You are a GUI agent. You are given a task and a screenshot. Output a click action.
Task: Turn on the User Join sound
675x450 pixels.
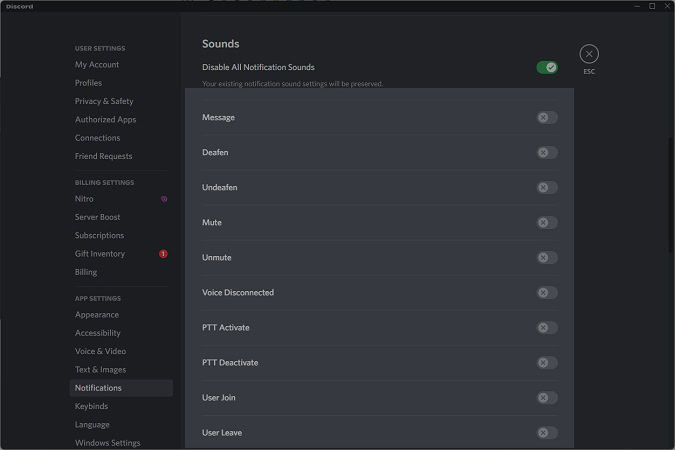coord(546,398)
